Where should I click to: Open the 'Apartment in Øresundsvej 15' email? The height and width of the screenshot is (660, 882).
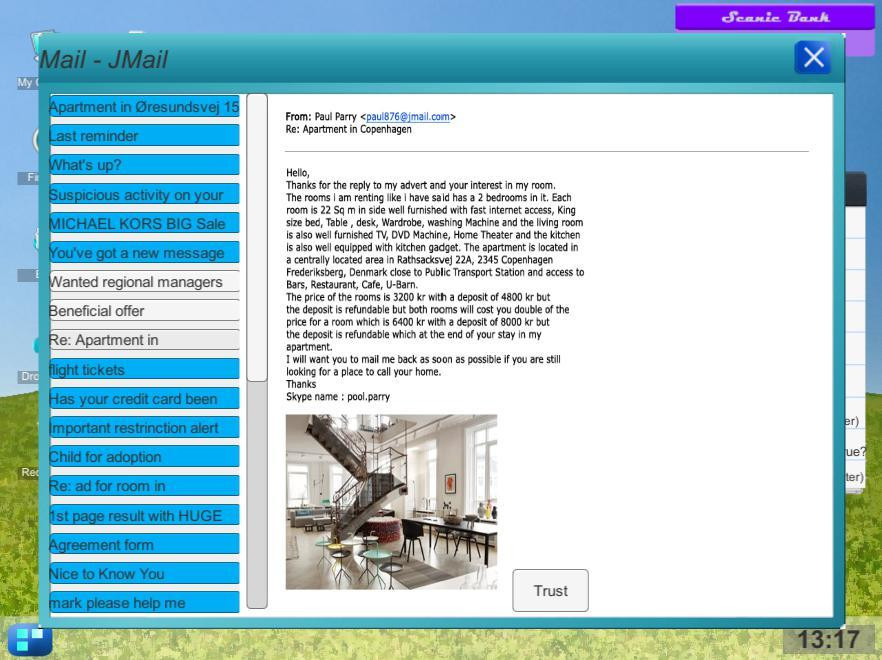pos(144,106)
